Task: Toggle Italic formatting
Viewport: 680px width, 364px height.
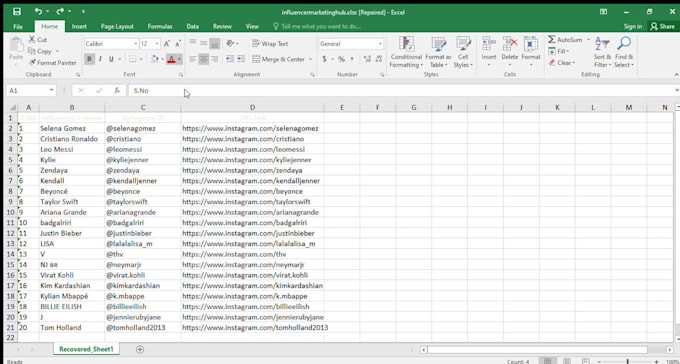Action: point(100,59)
